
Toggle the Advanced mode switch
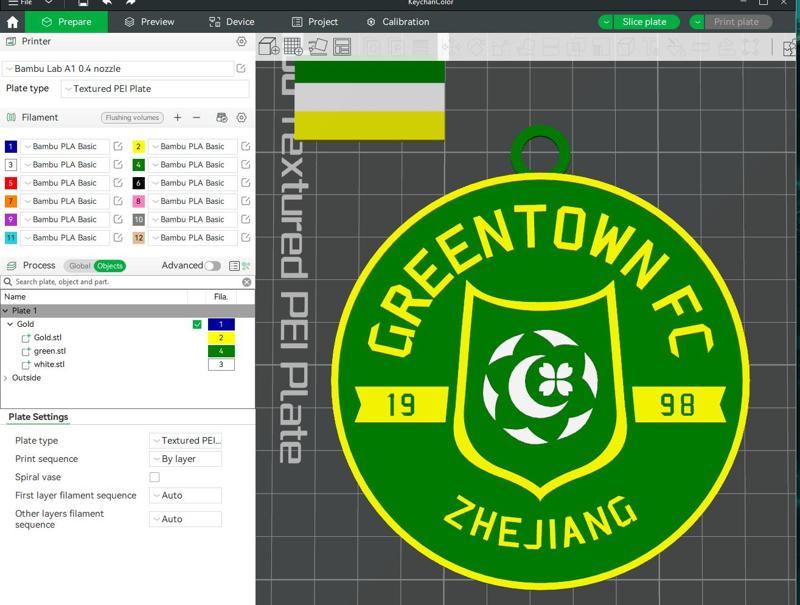pos(213,266)
